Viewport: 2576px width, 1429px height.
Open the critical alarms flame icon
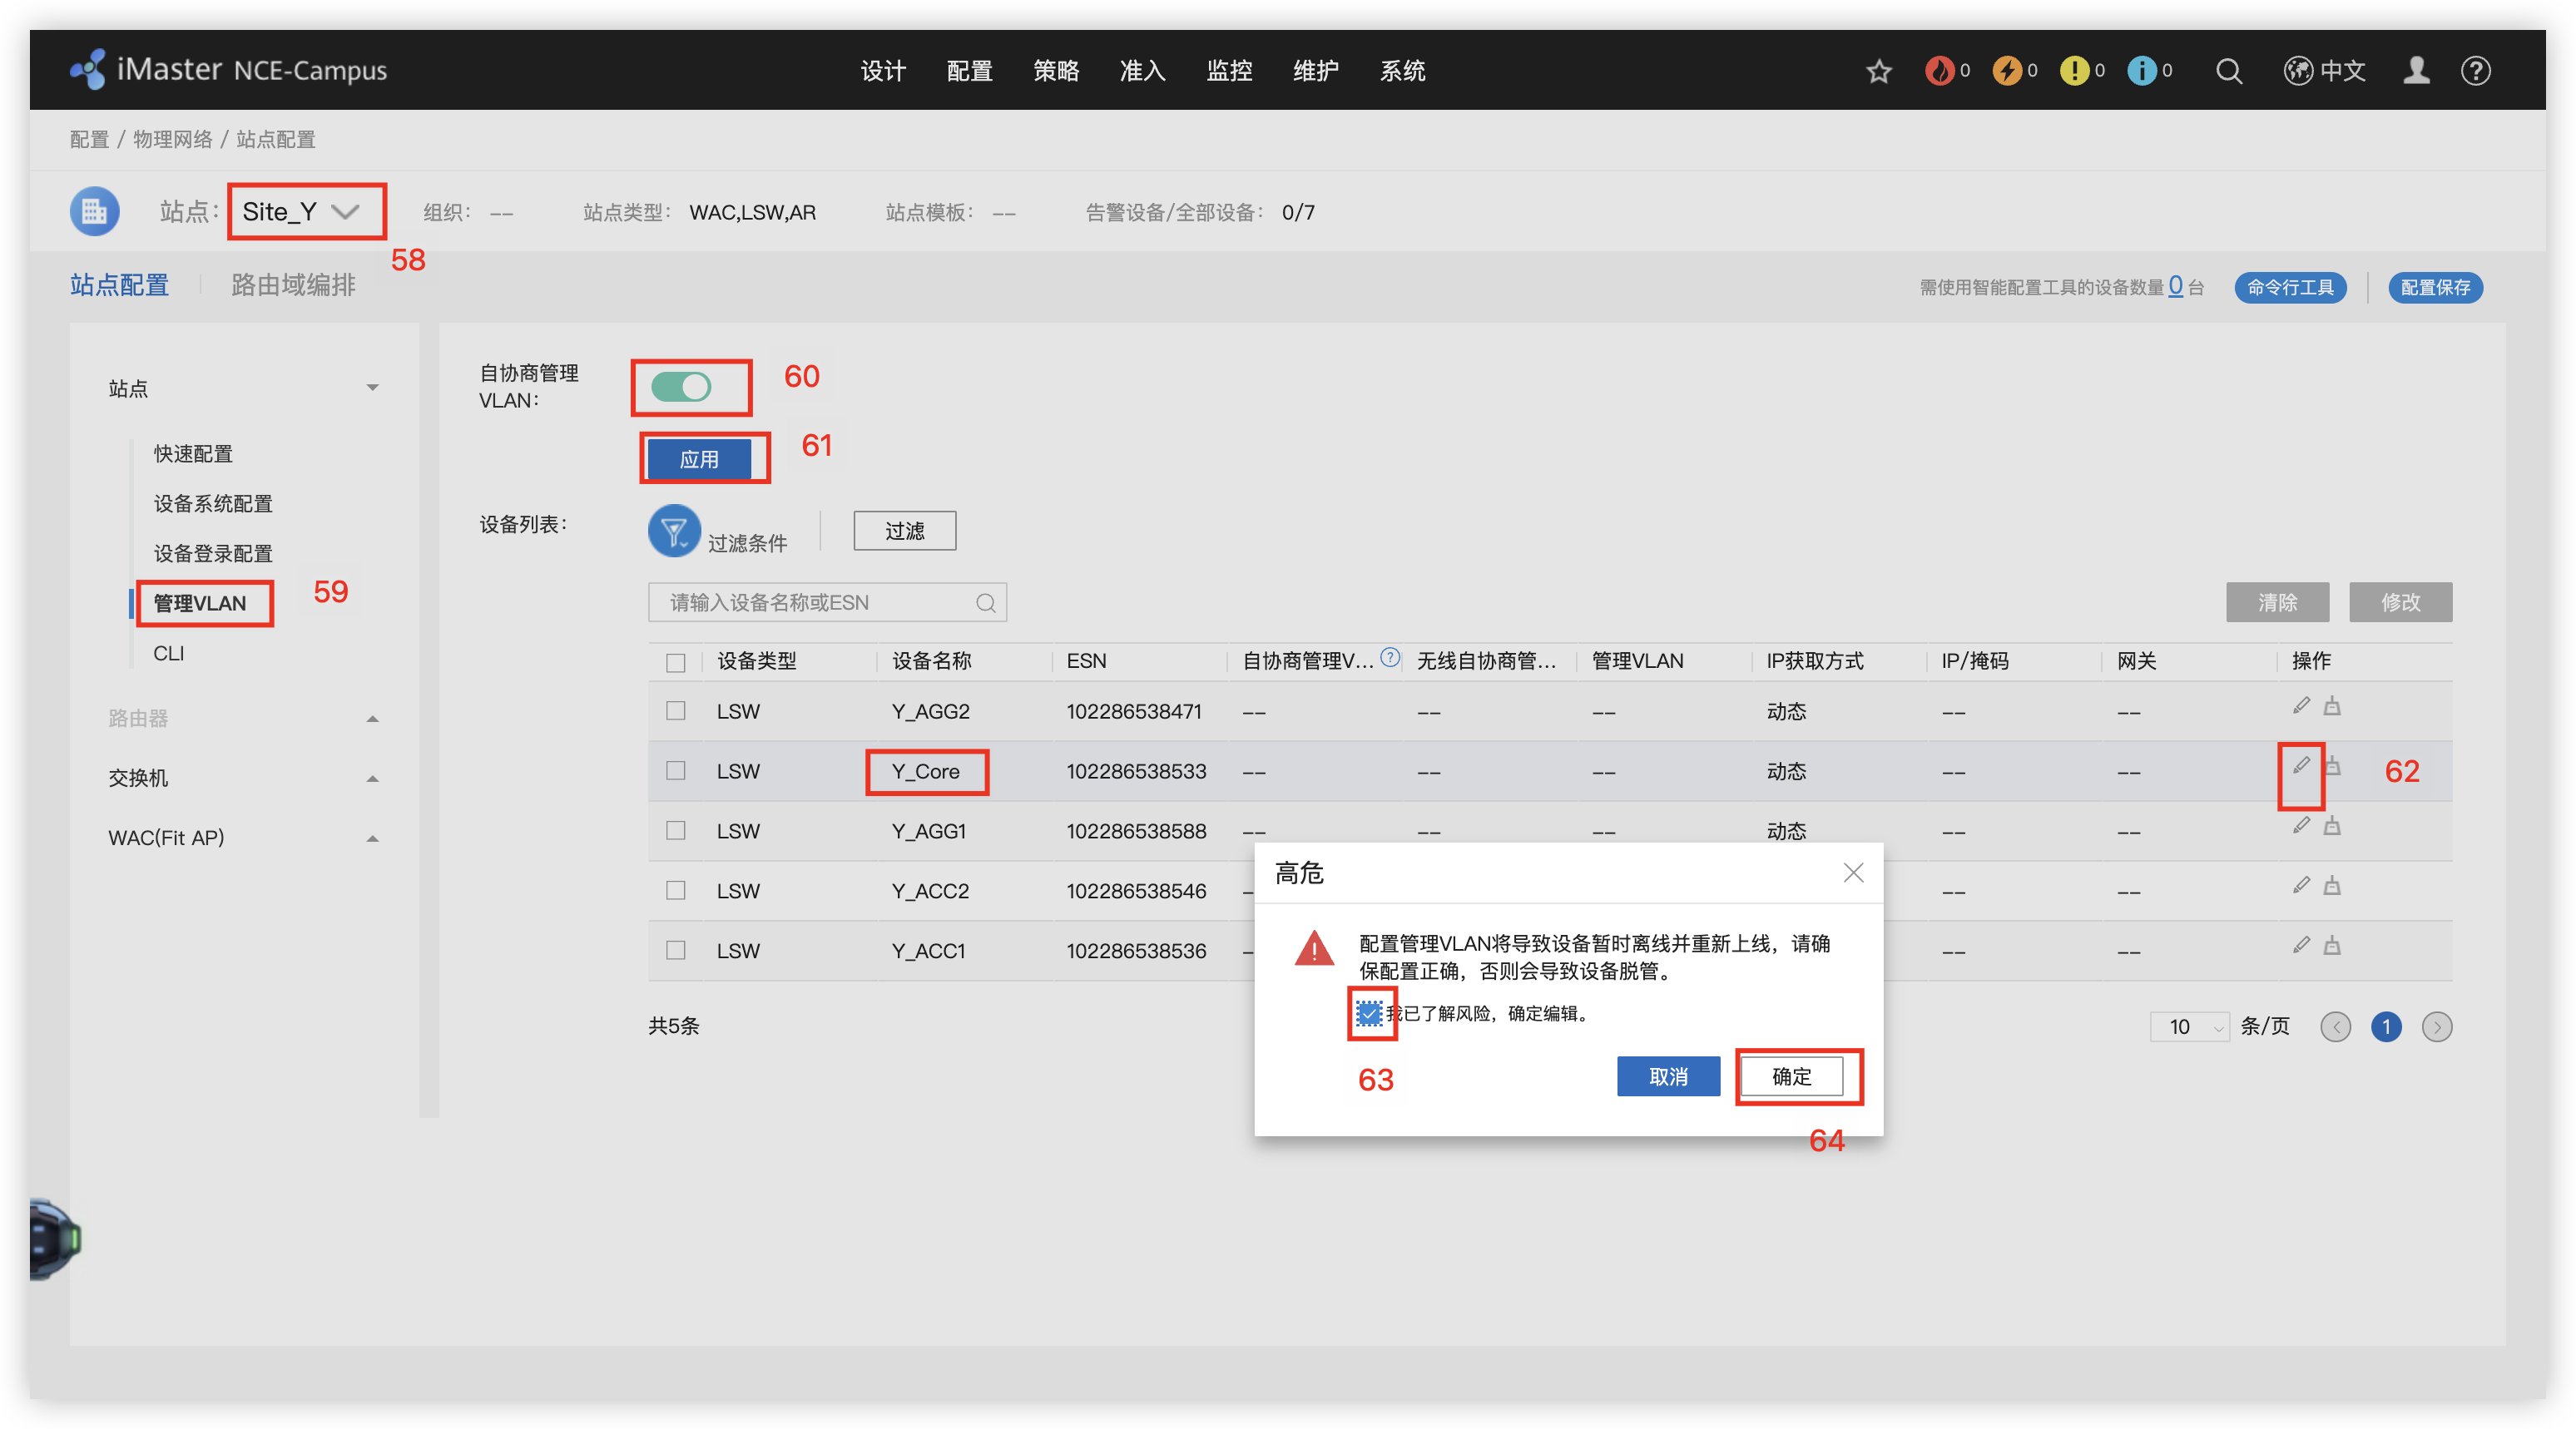(1939, 71)
